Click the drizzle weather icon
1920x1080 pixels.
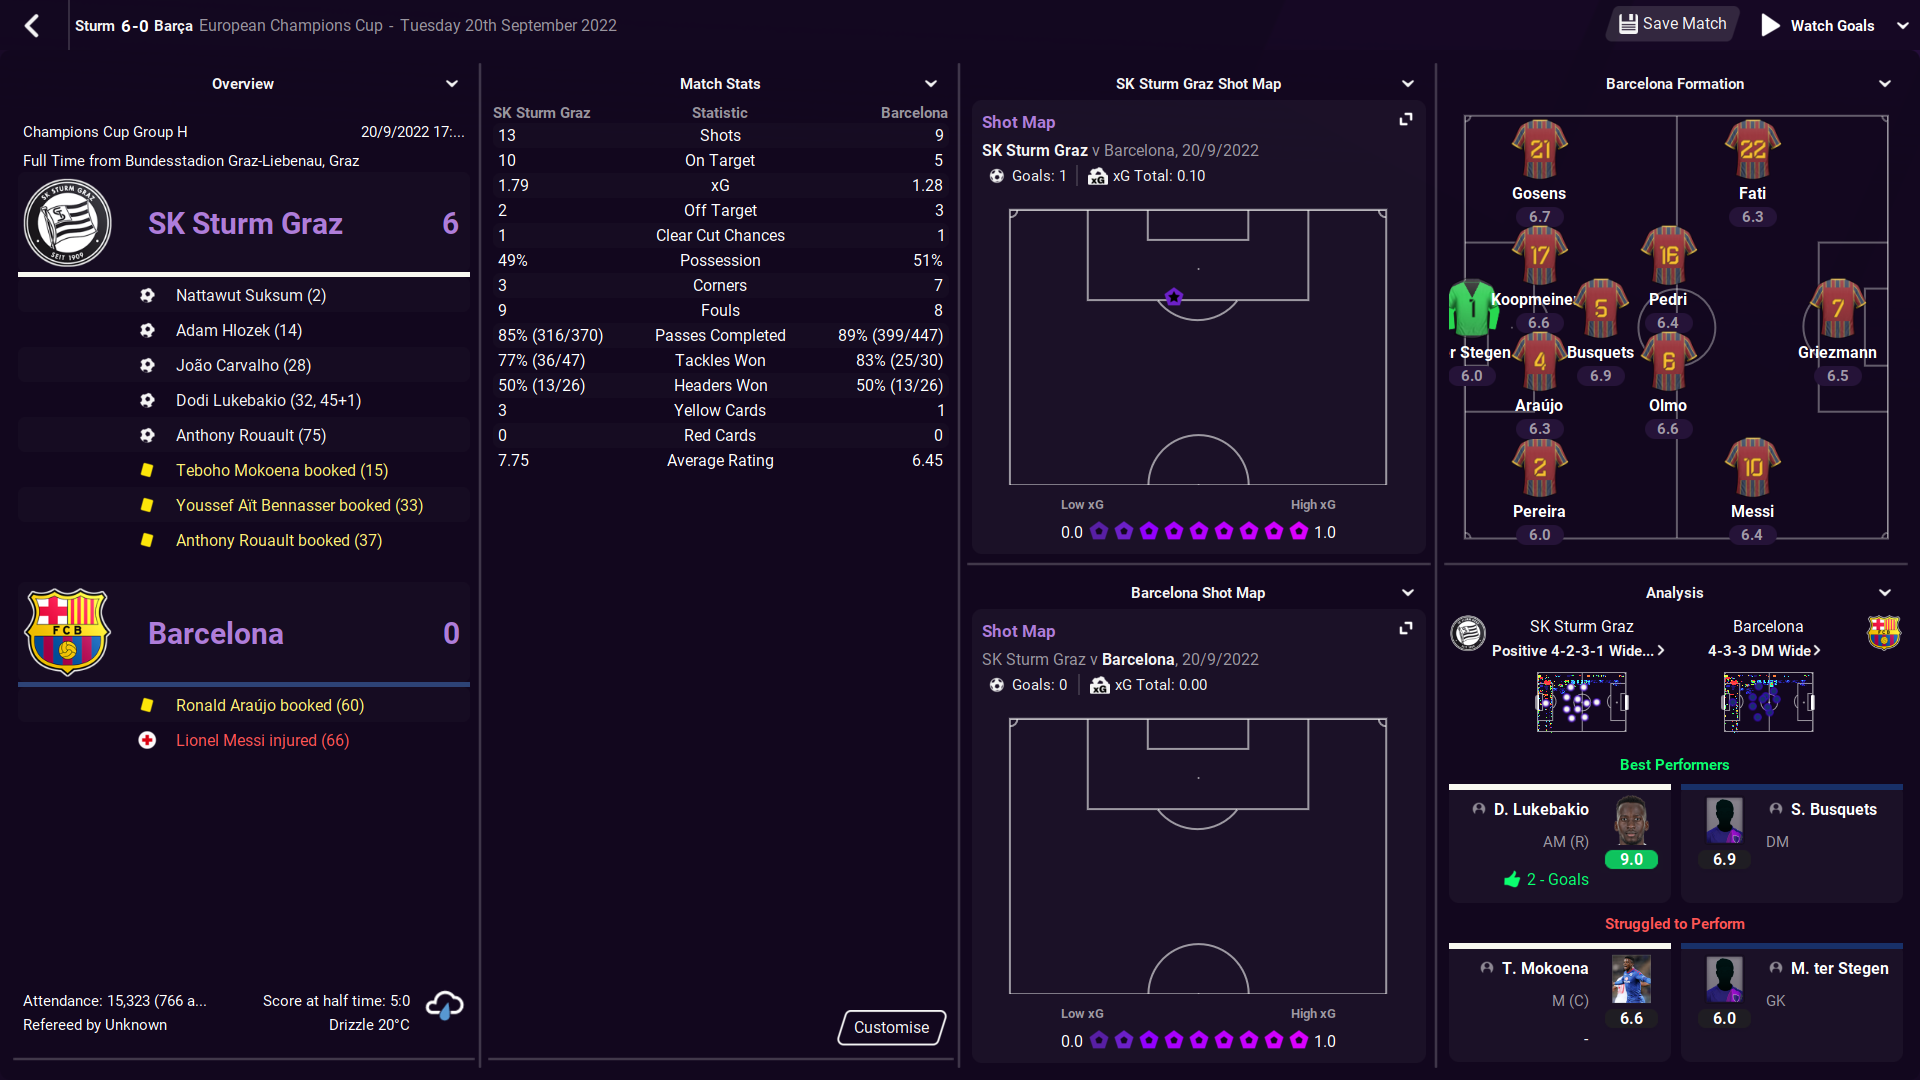click(x=444, y=1005)
